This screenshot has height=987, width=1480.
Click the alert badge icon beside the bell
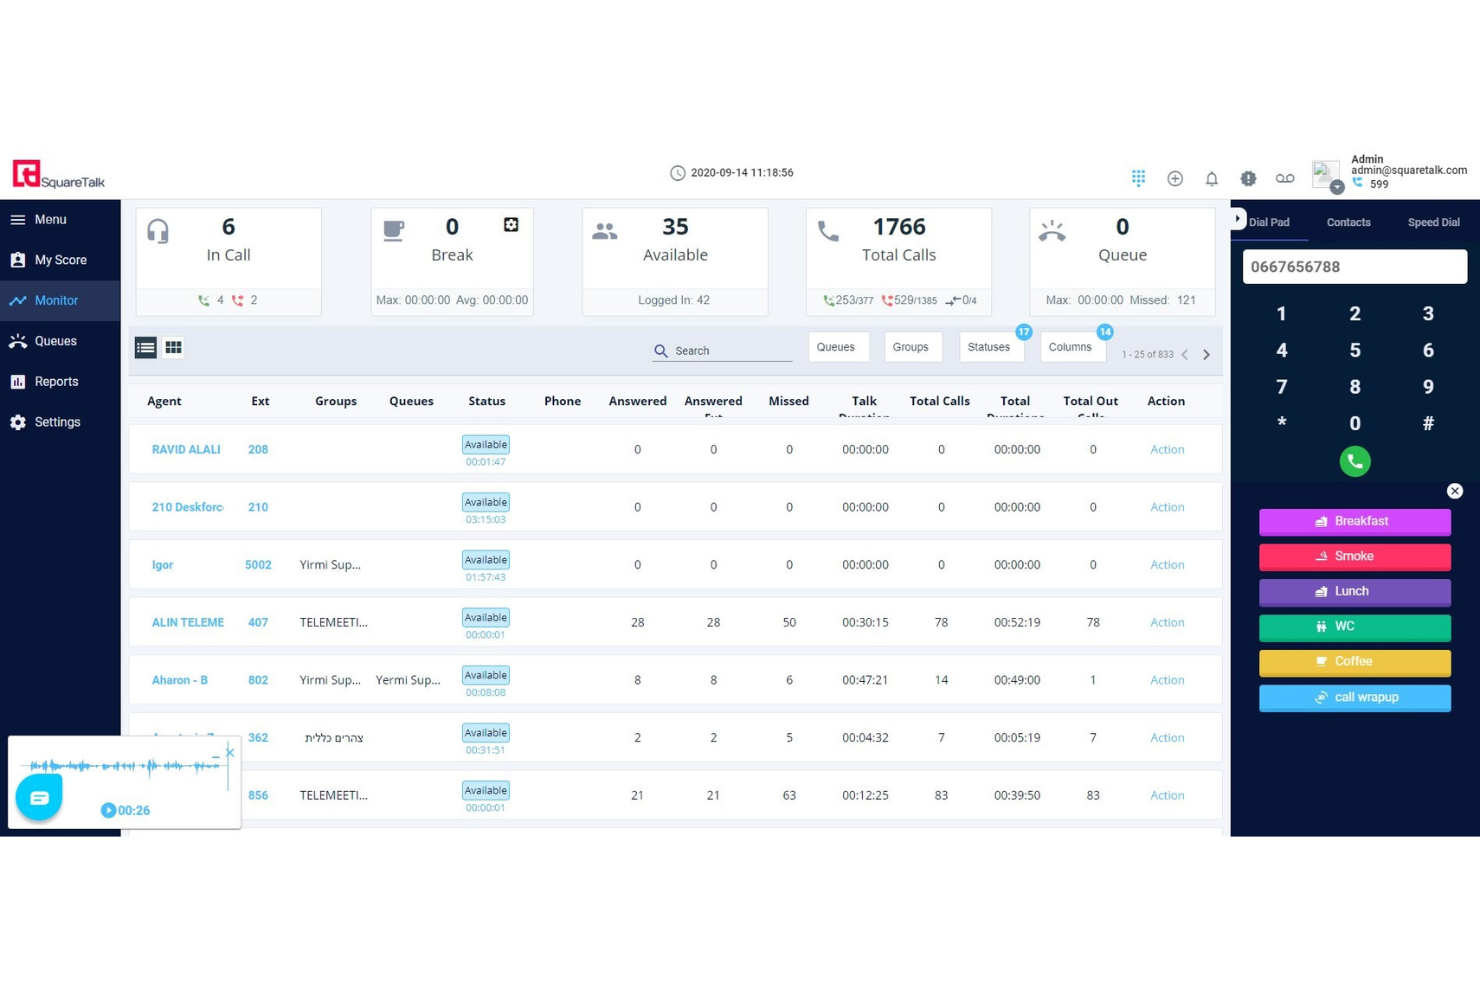coord(1248,177)
